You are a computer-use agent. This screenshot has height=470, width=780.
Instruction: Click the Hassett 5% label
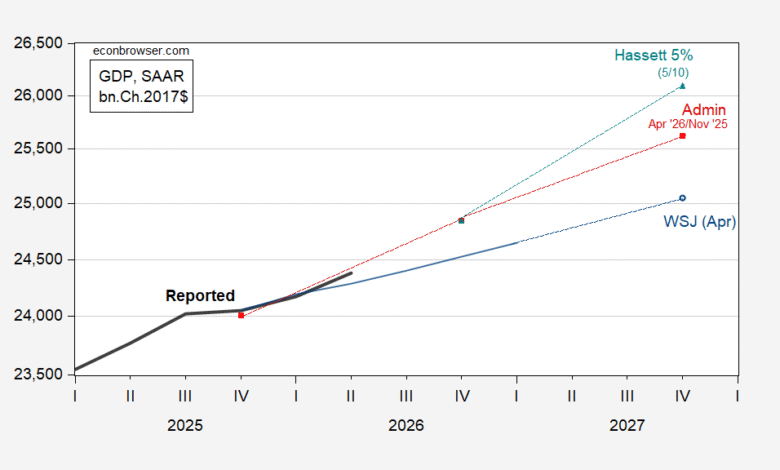[x=654, y=55]
